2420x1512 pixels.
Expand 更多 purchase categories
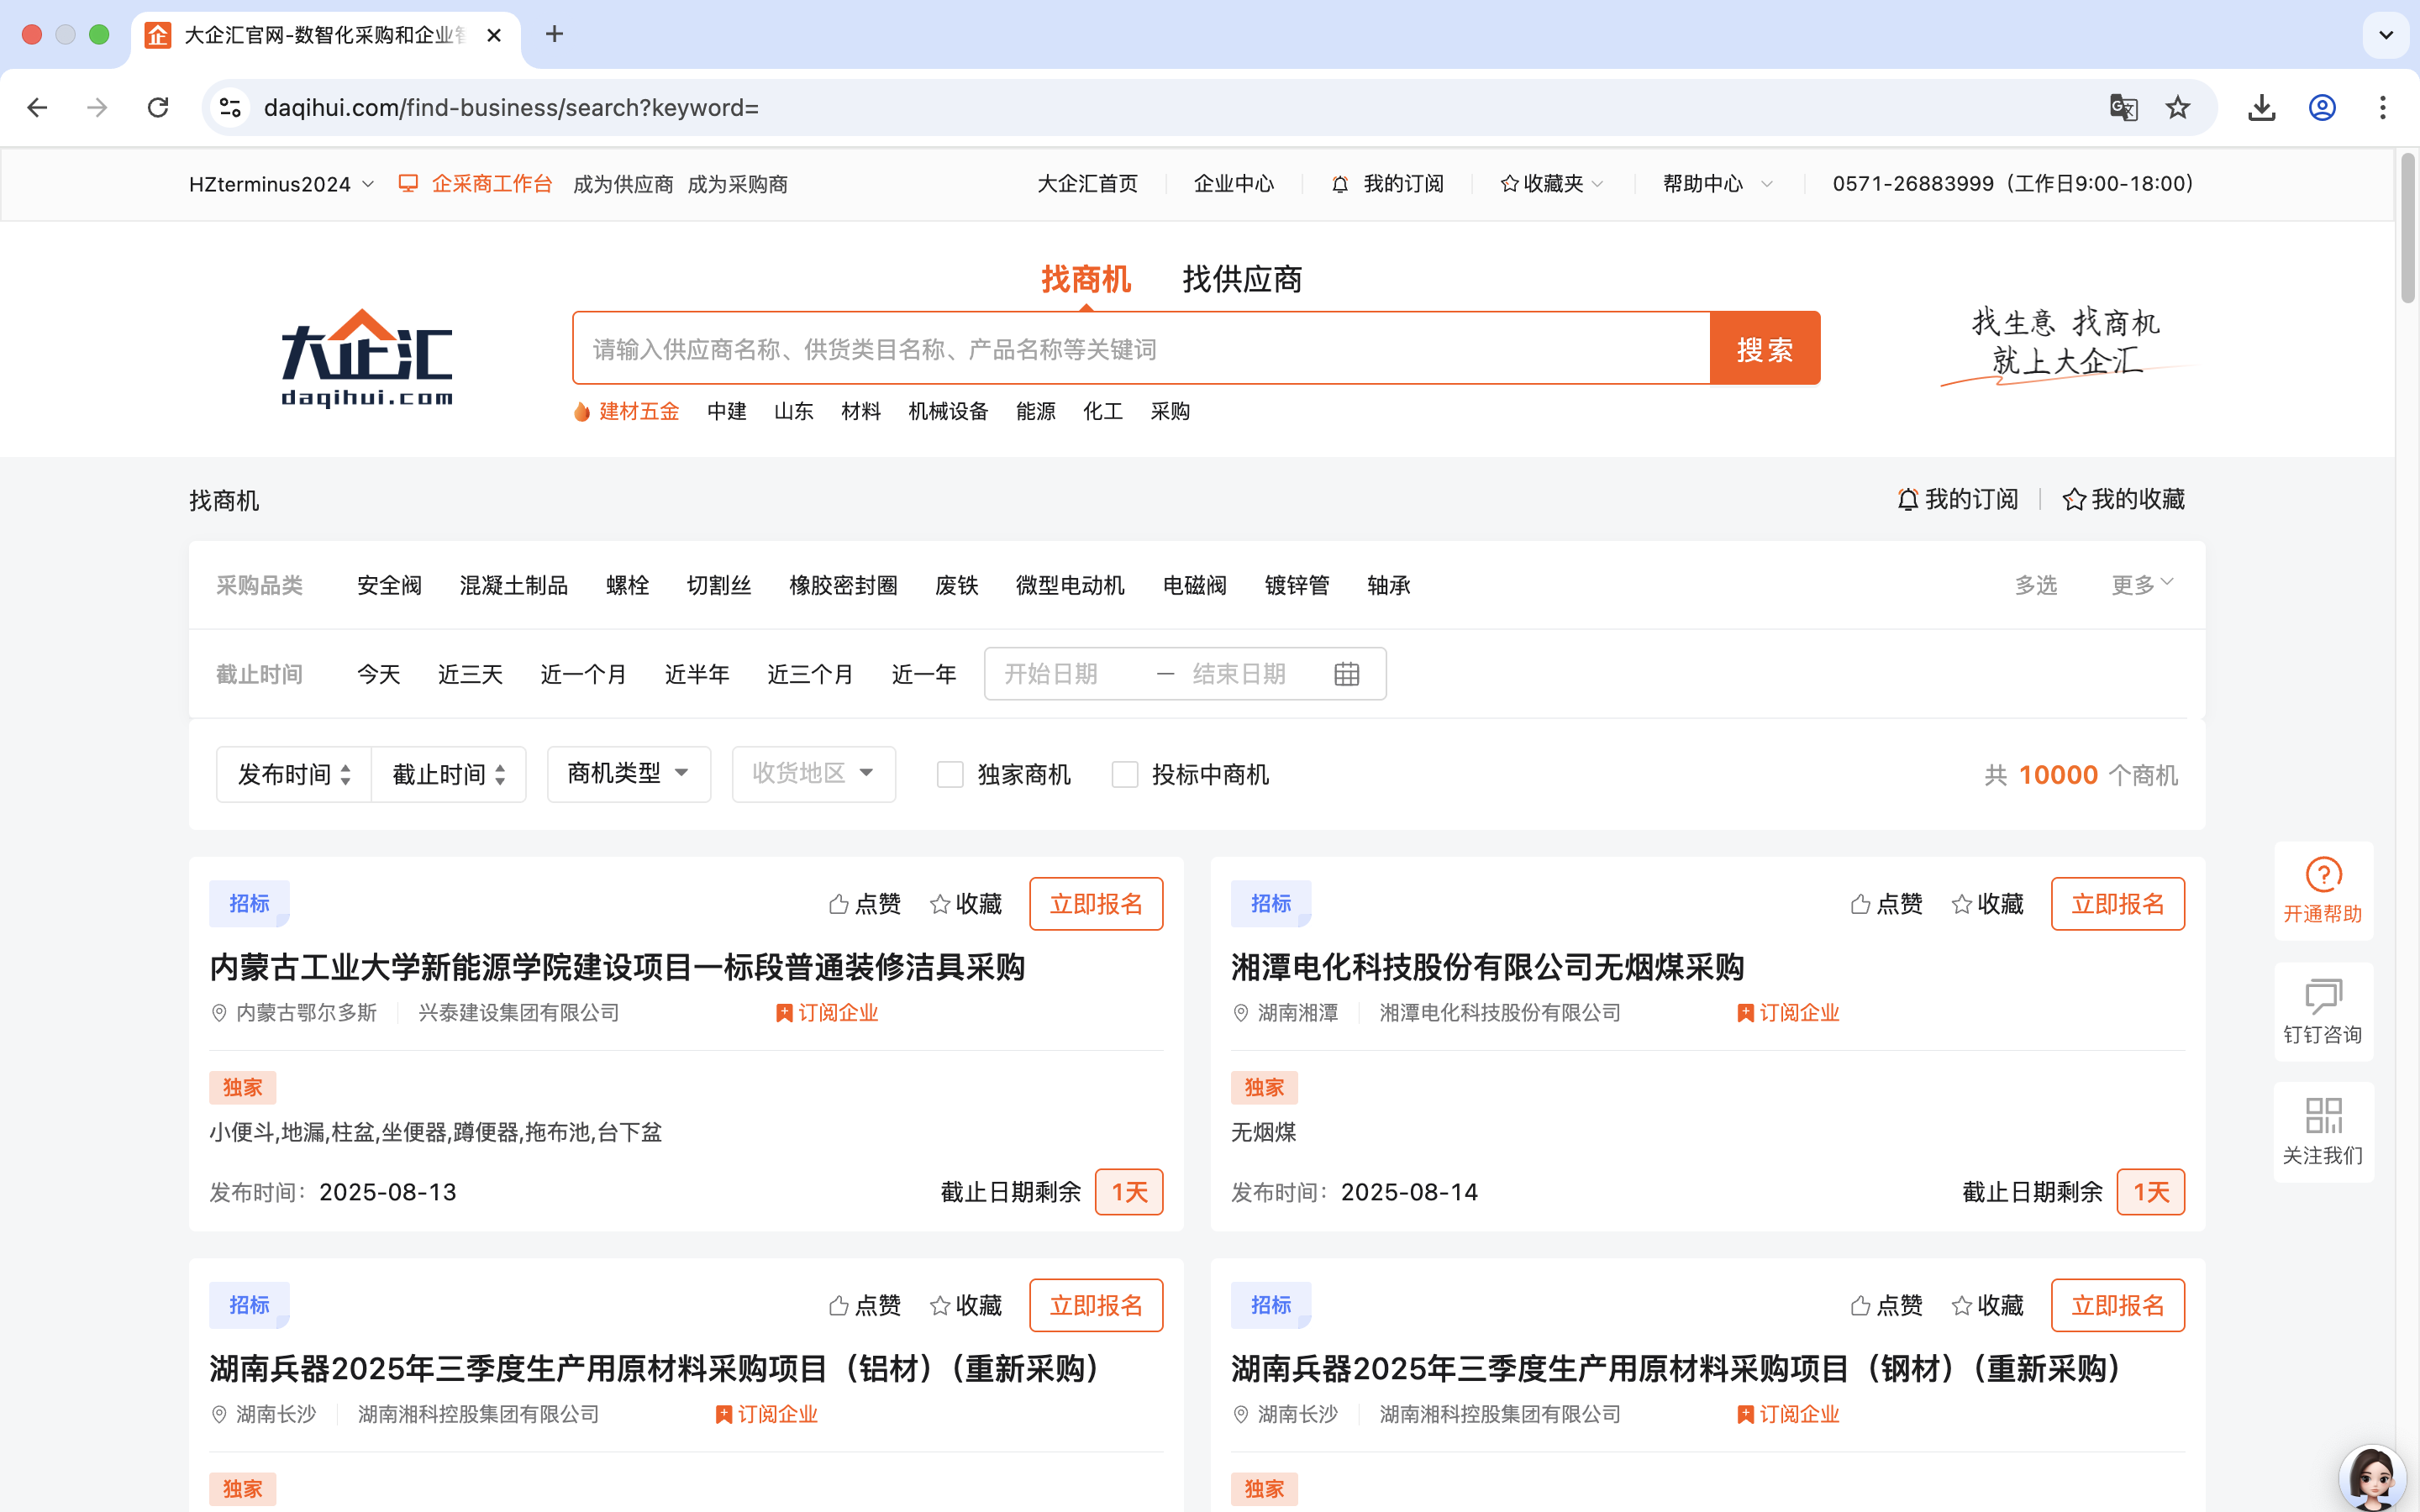tap(2142, 585)
